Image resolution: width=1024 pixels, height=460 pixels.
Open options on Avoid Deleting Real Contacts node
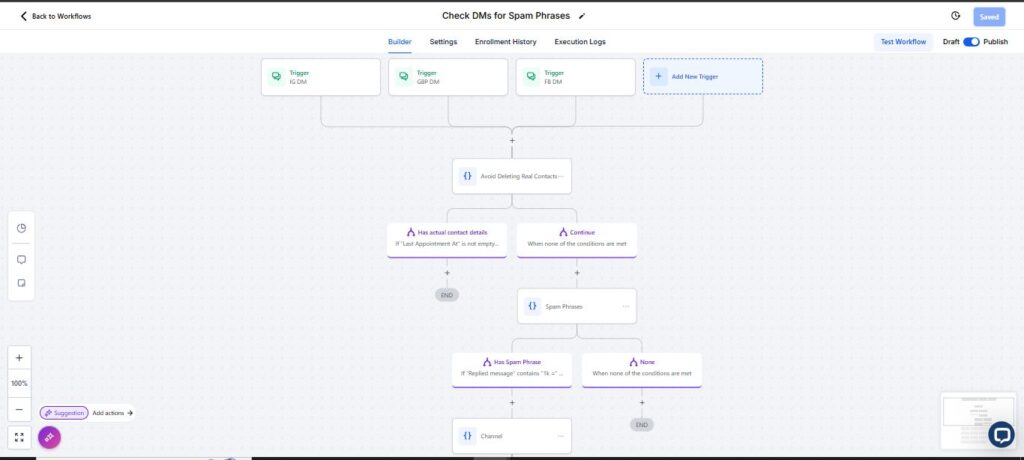pyautogui.click(x=560, y=176)
